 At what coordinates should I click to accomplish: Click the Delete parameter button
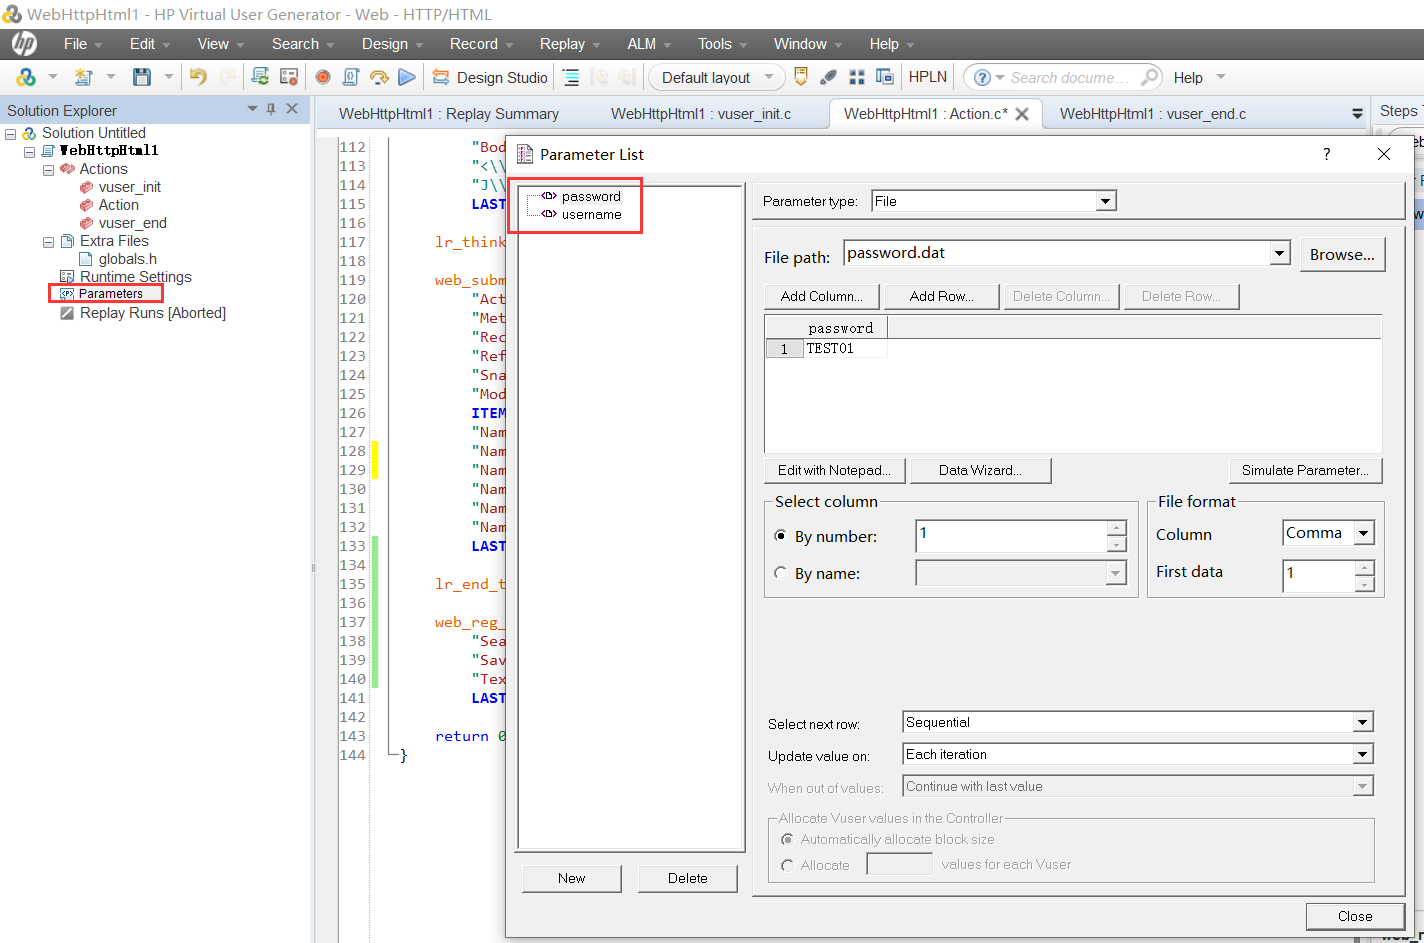tap(688, 878)
